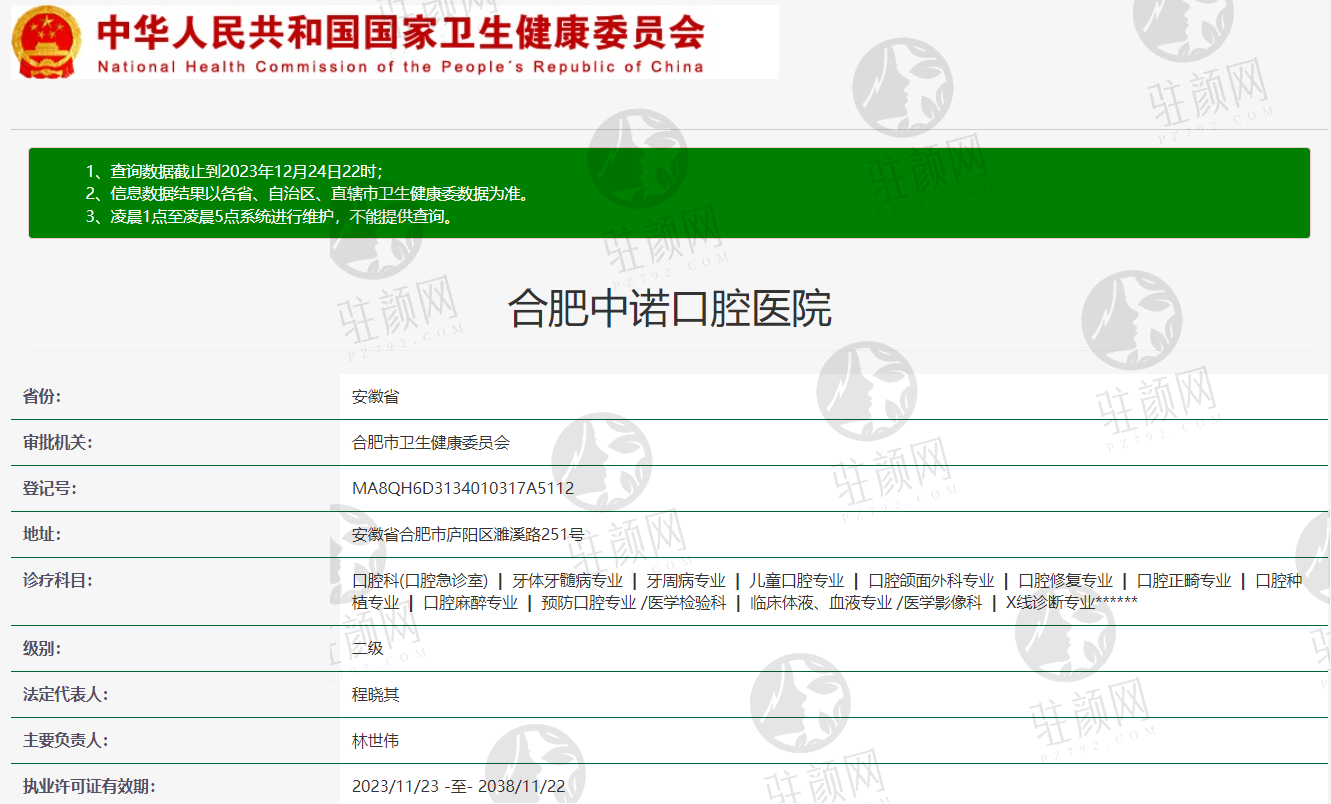Click the text 口腔修复专业

1065,581
